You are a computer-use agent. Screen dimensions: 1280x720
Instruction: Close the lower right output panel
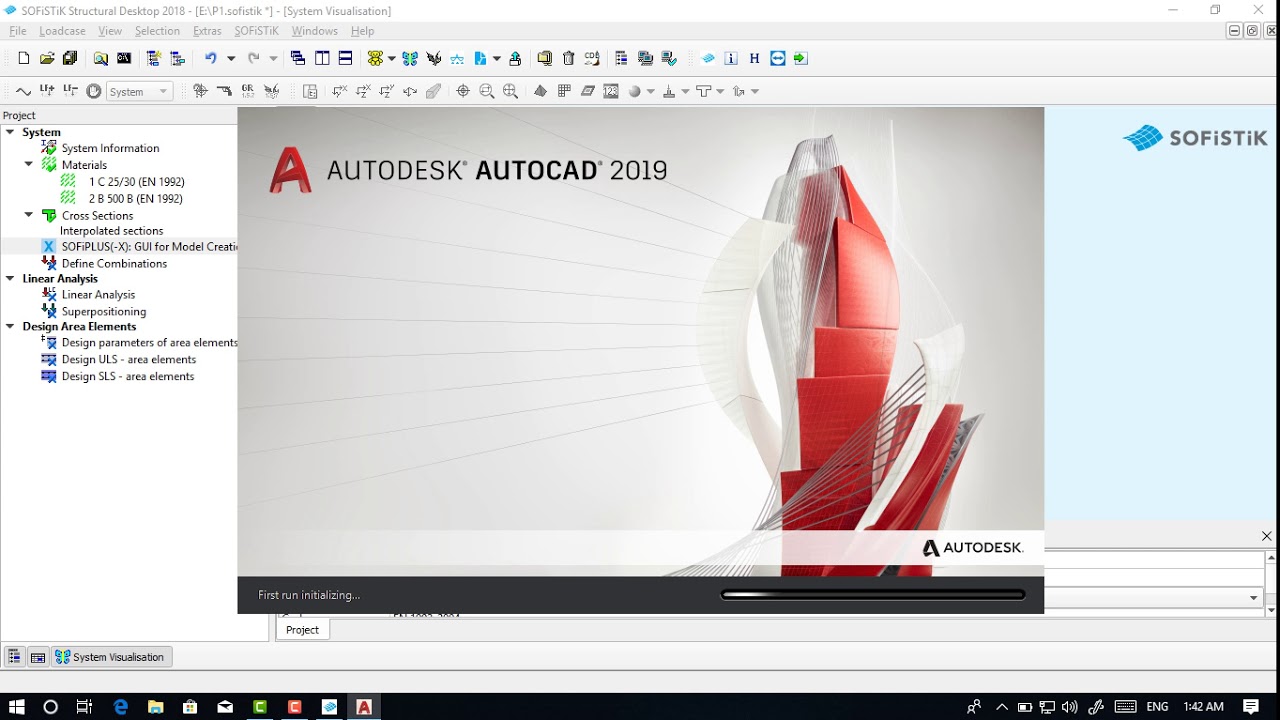click(x=1267, y=536)
